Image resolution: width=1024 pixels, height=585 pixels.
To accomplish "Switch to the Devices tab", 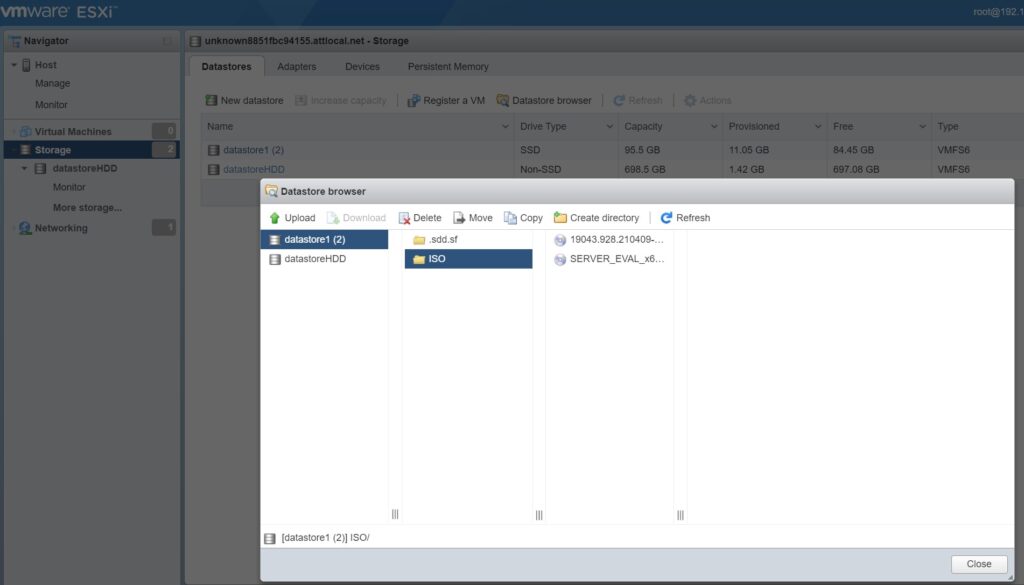I will [x=362, y=67].
